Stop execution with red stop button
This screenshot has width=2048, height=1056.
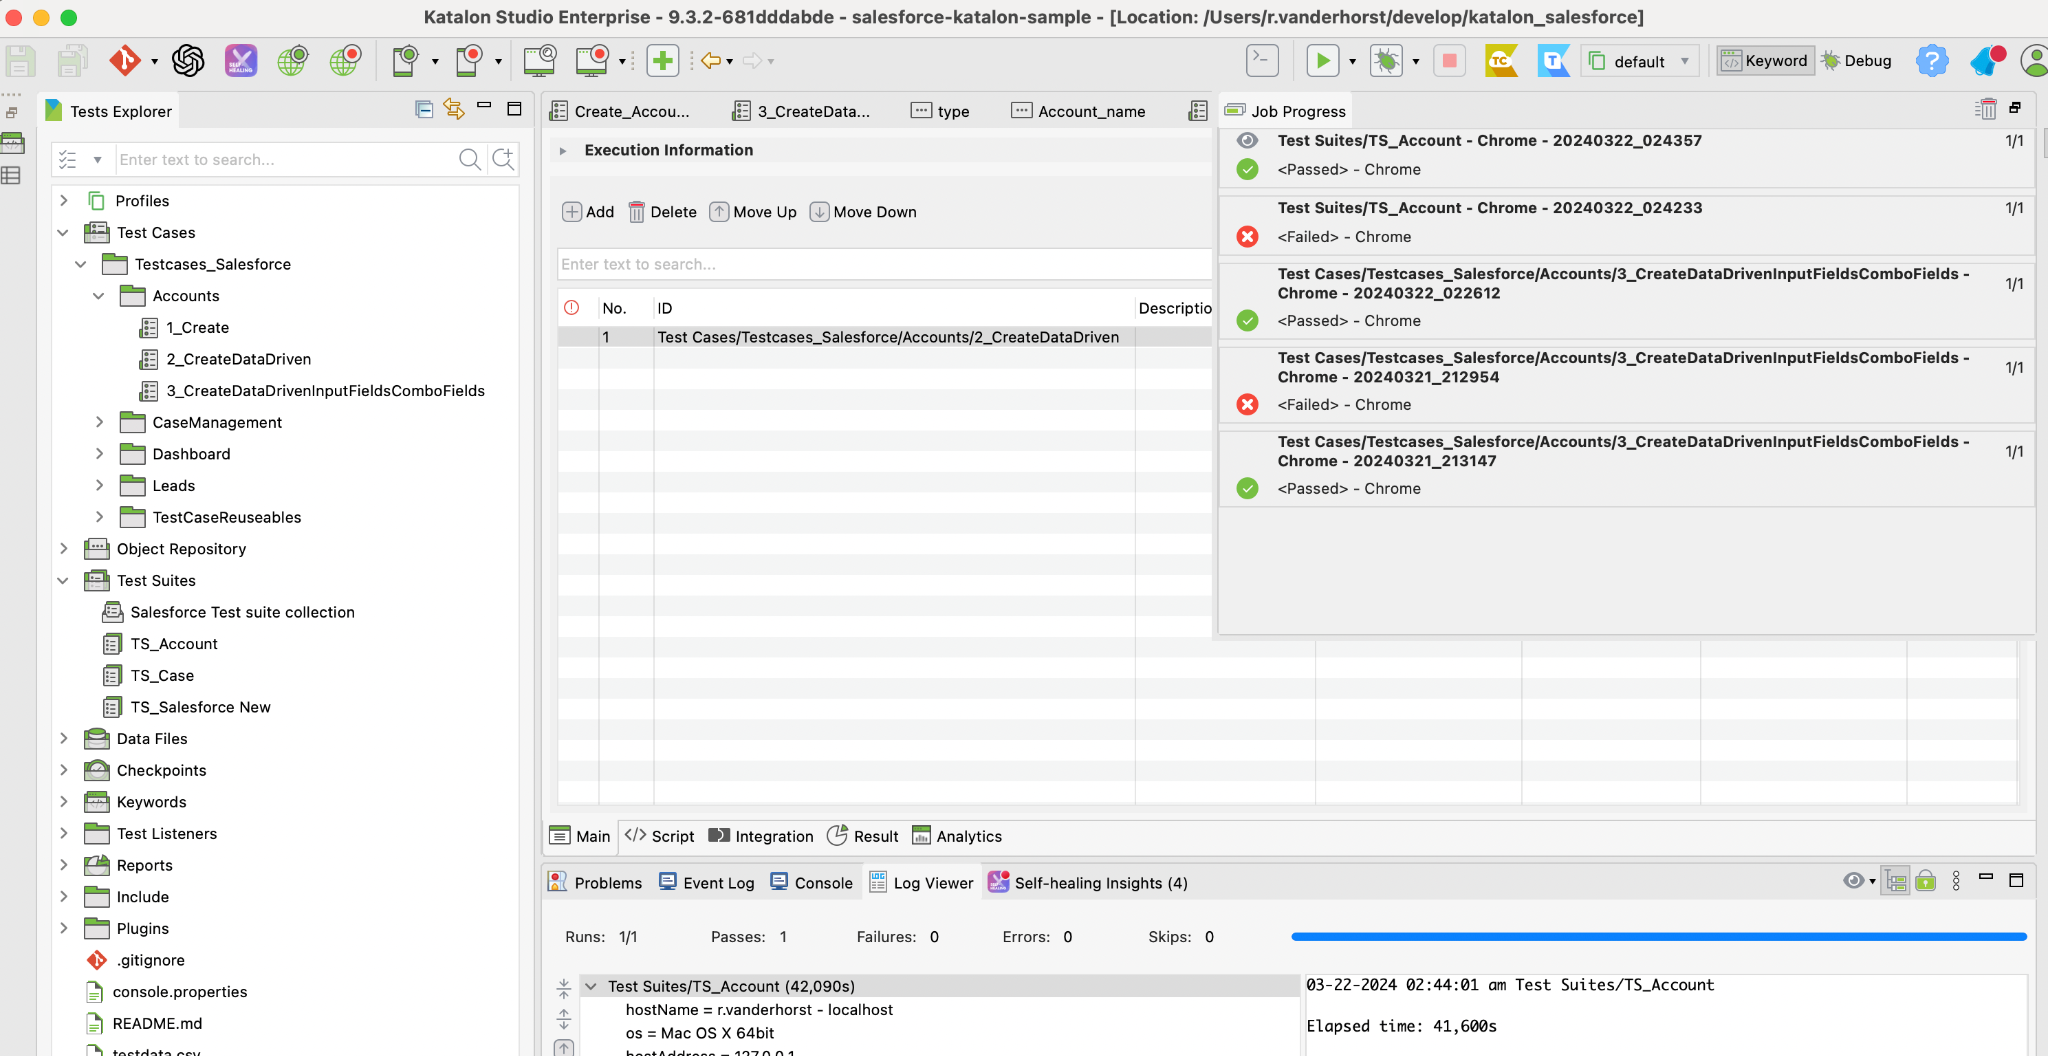click(x=1449, y=61)
